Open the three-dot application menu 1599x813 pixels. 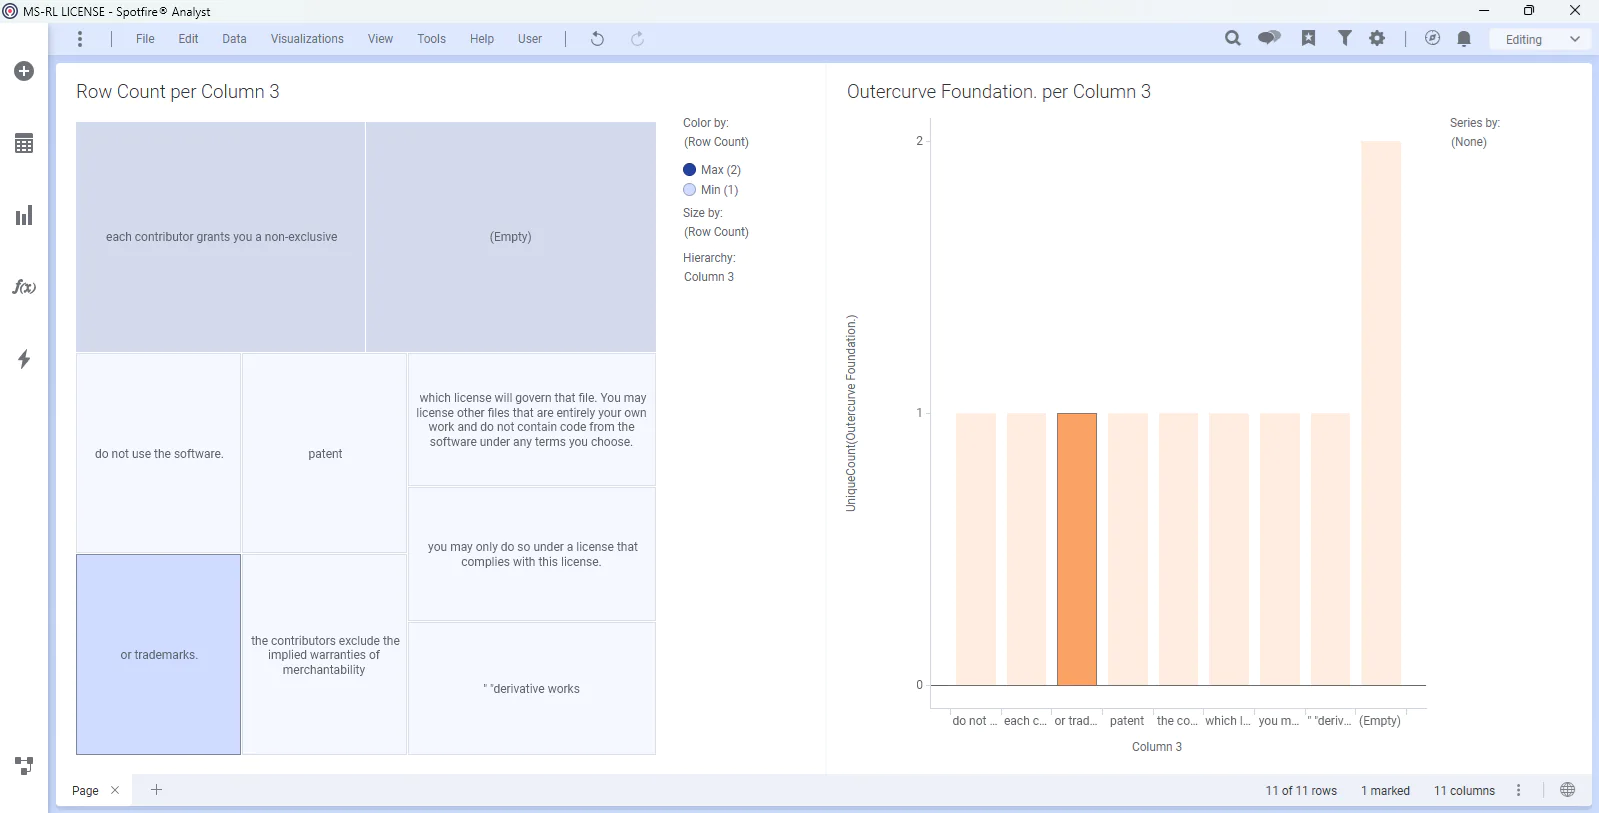[80, 39]
